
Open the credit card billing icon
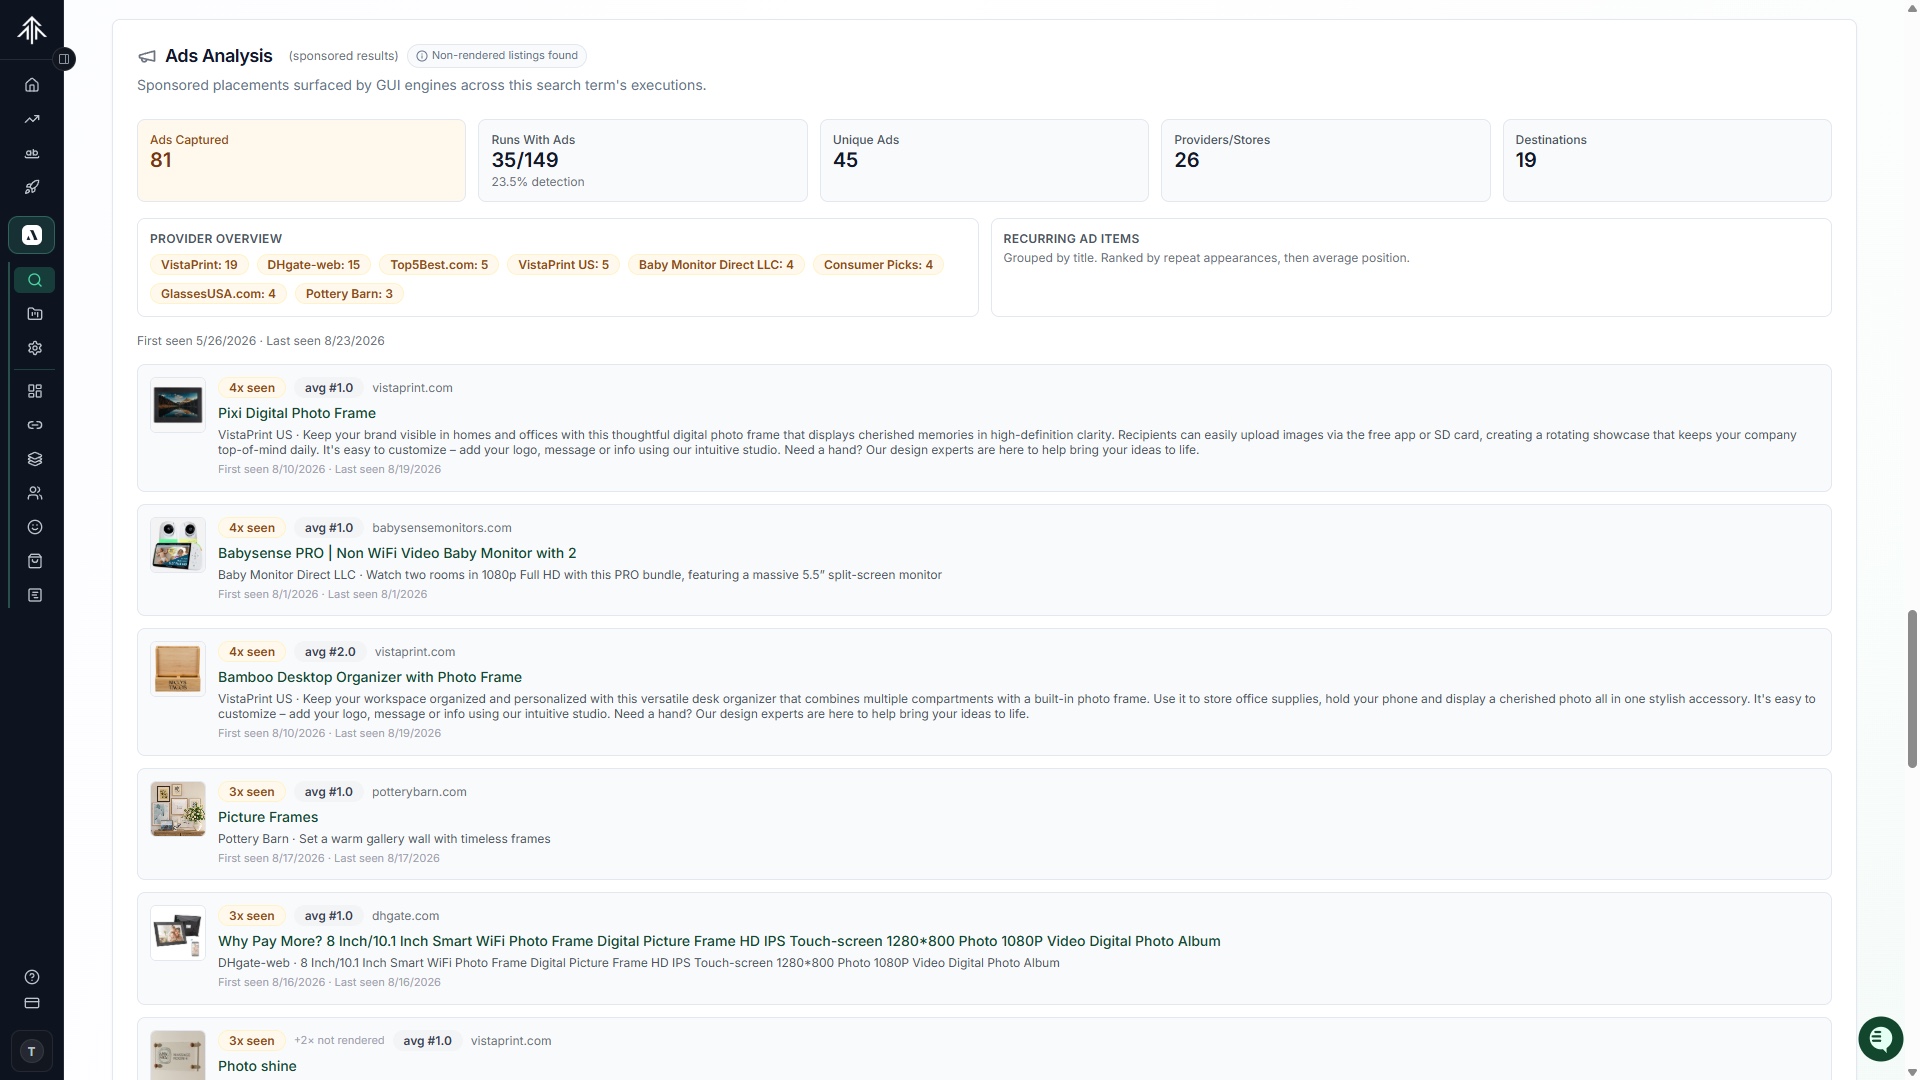point(32,1003)
